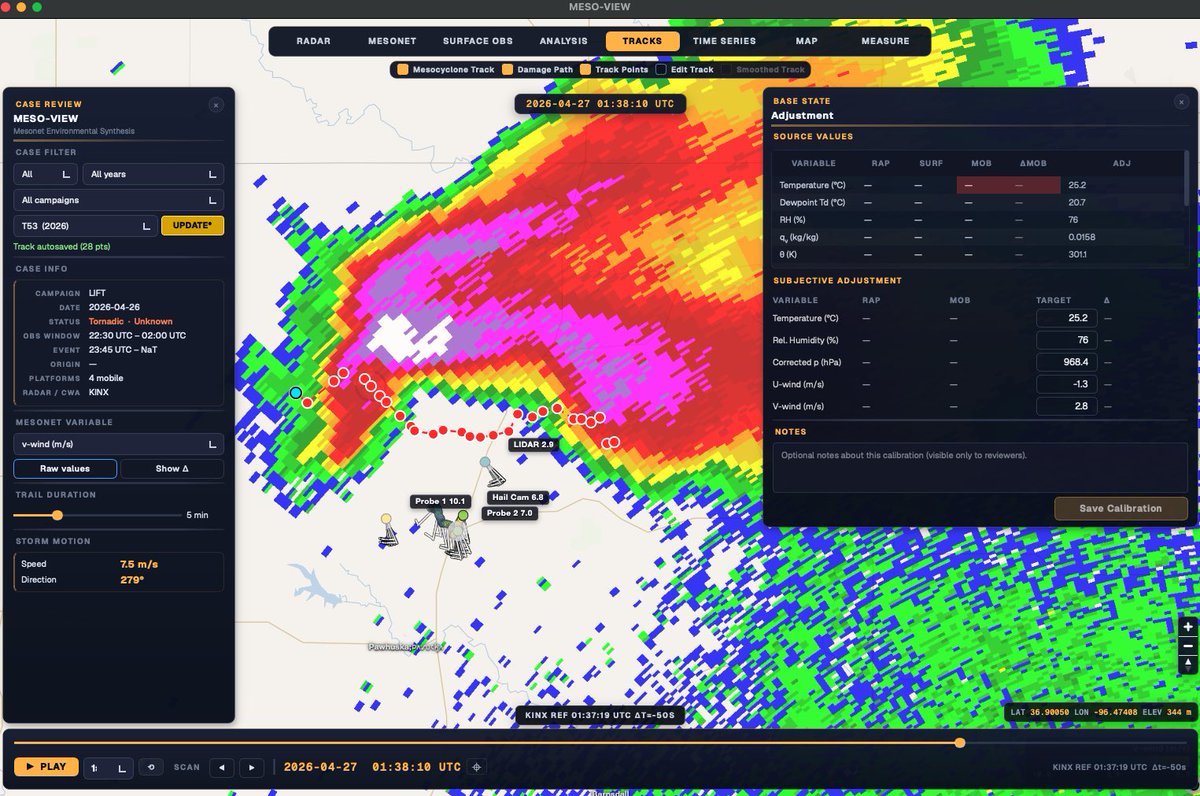Click the Rel. Humidity target input field
The image size is (1200, 796).
pyautogui.click(x=1067, y=340)
